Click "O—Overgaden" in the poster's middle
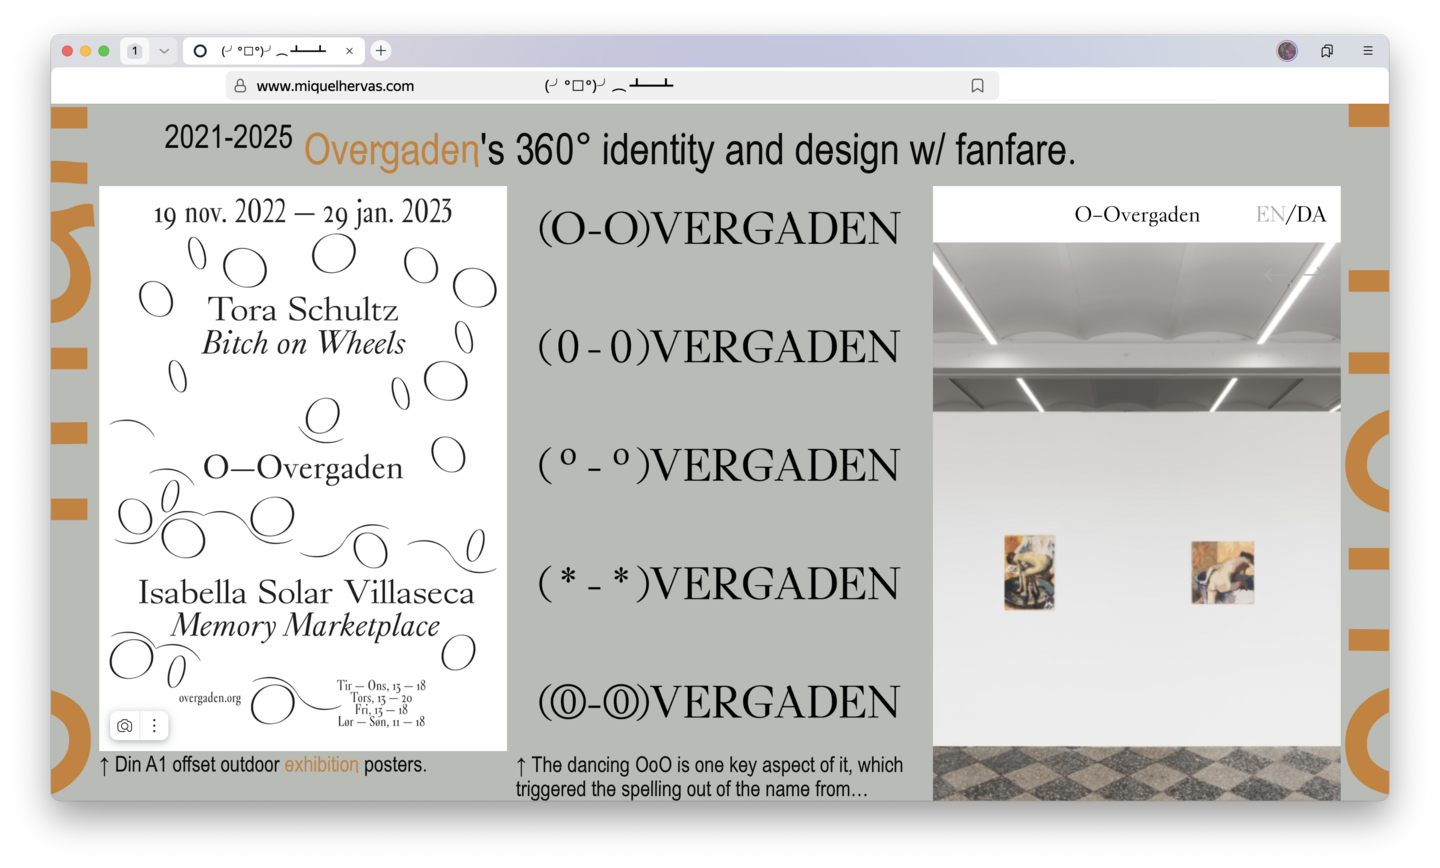The height and width of the screenshot is (868, 1440). click(303, 467)
